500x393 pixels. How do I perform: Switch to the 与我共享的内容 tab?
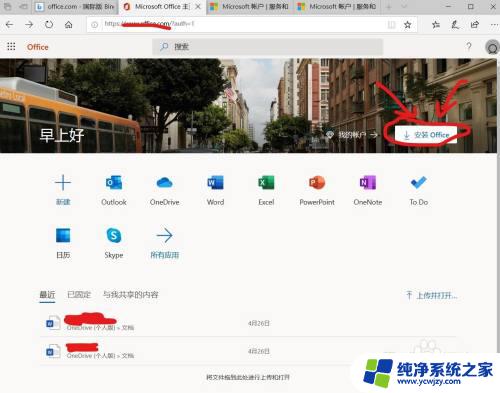point(130,295)
